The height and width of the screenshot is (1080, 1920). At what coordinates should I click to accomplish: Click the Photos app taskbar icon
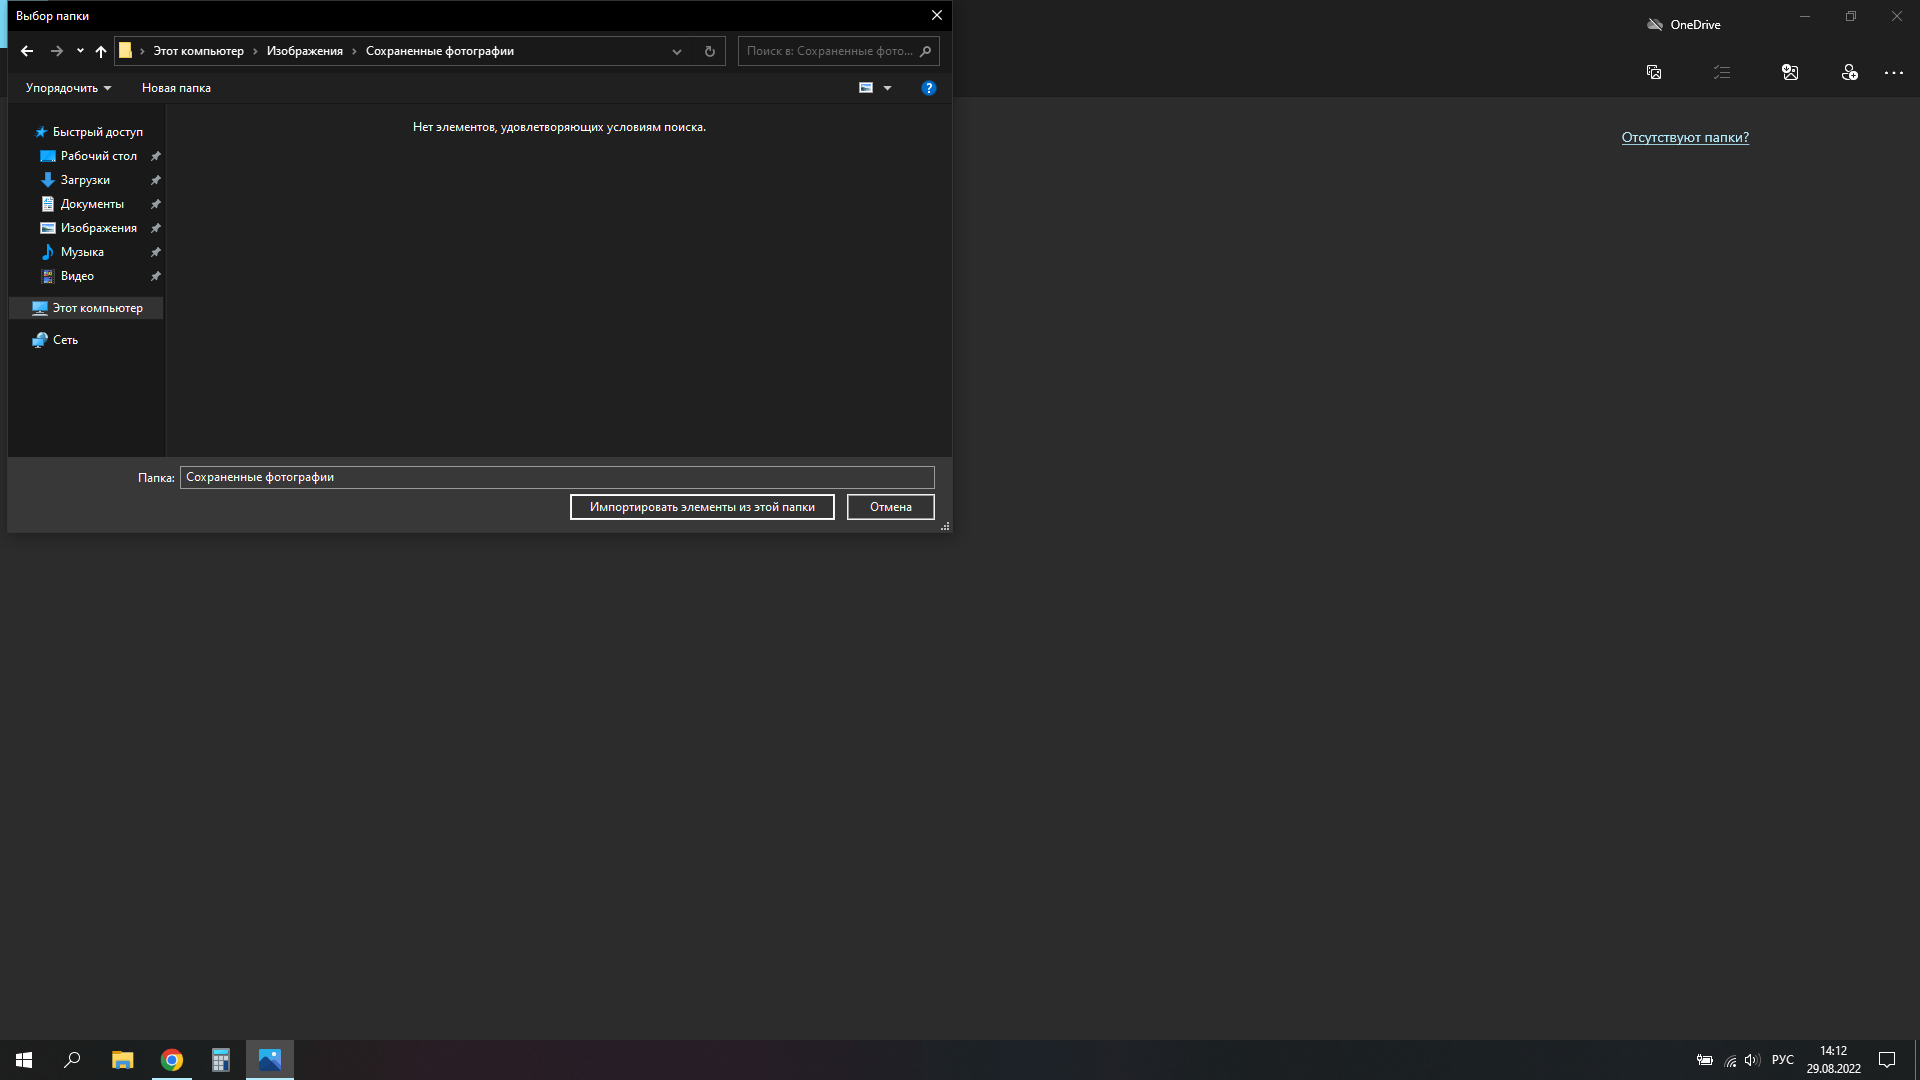270,1060
